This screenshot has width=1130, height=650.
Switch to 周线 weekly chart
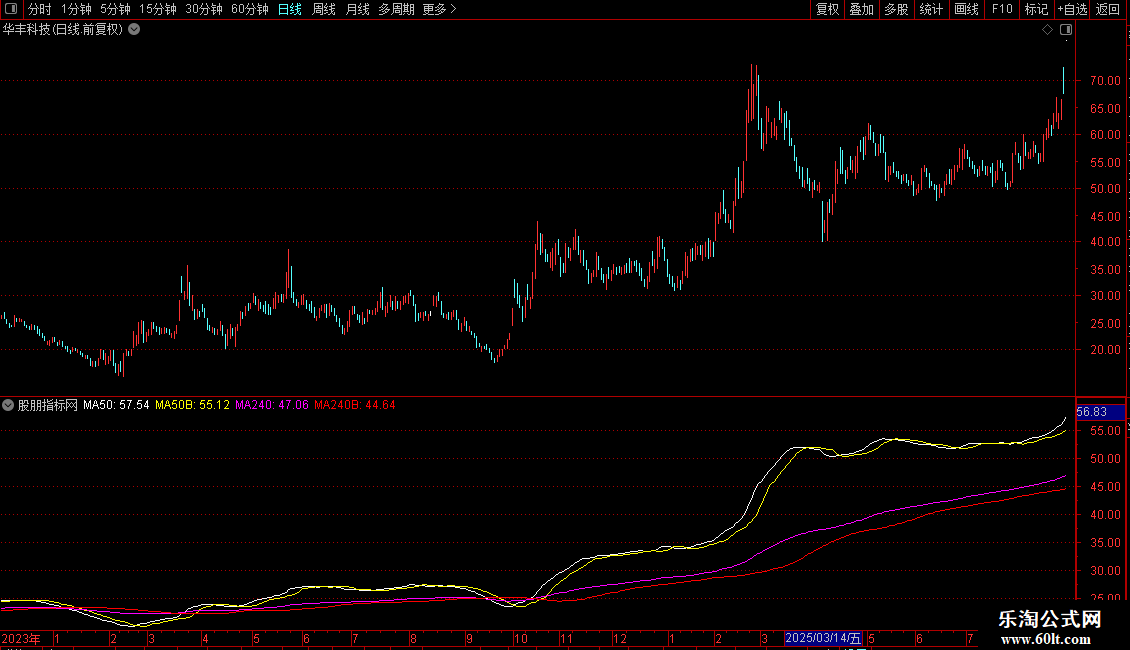click(324, 9)
